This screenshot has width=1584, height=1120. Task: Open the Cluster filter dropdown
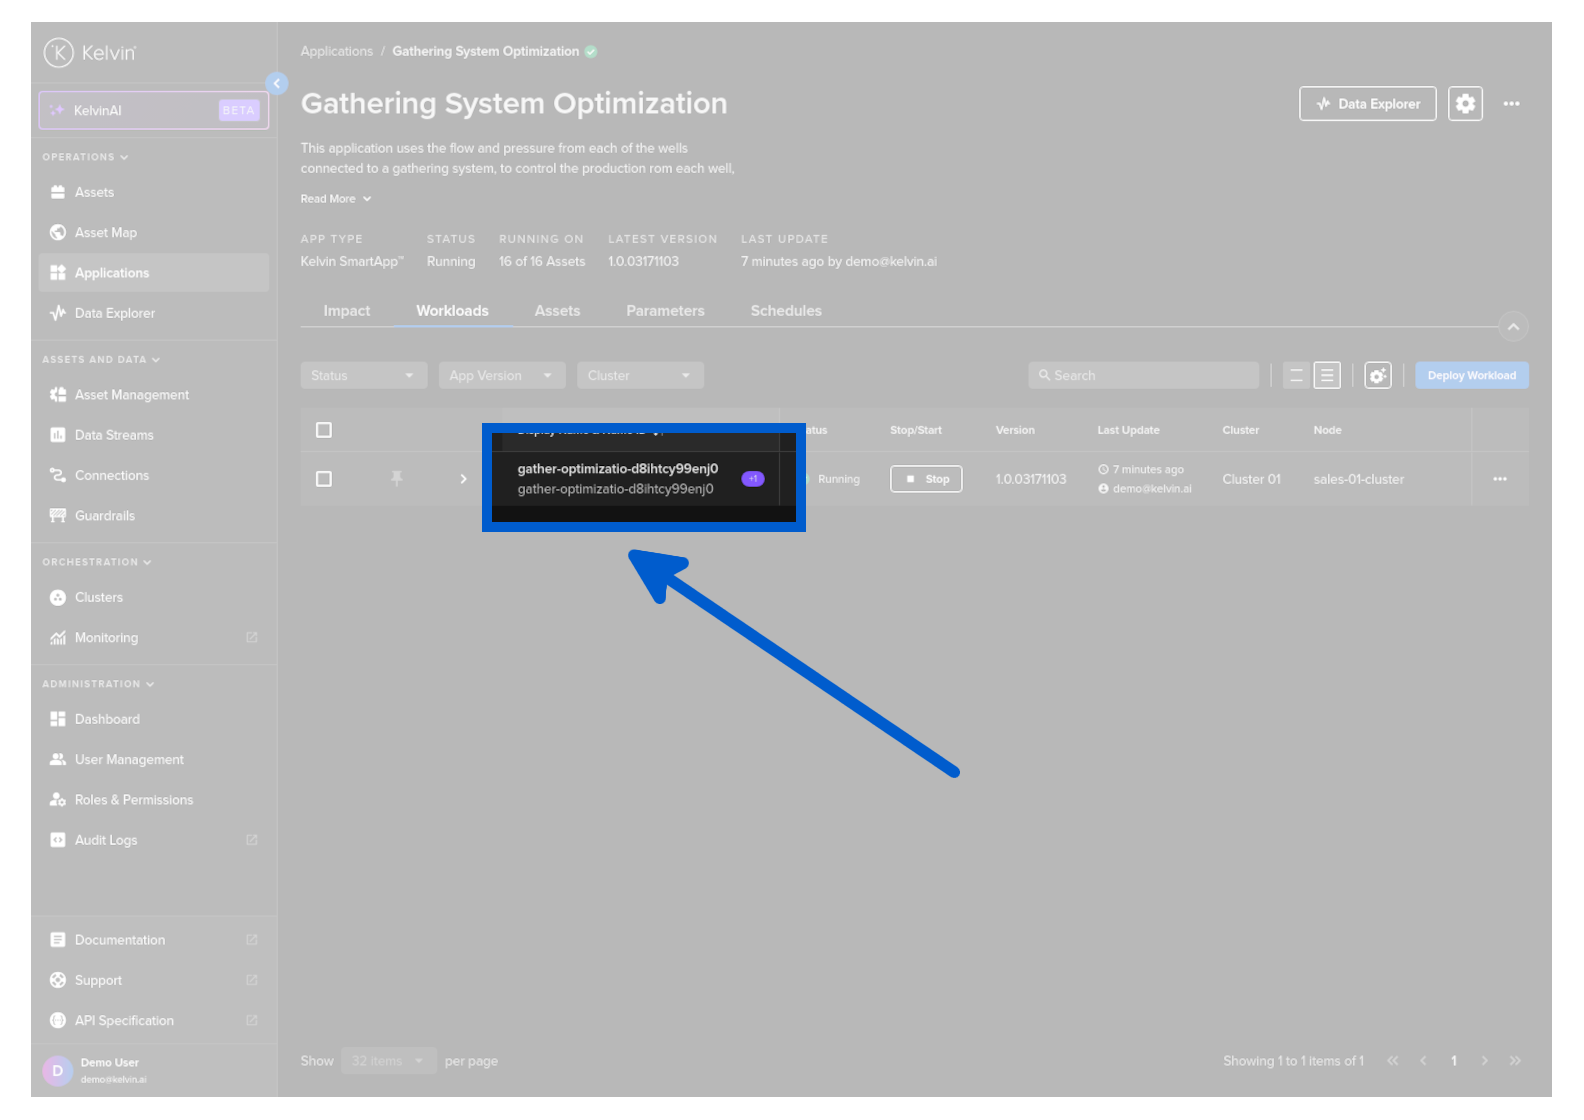point(639,376)
